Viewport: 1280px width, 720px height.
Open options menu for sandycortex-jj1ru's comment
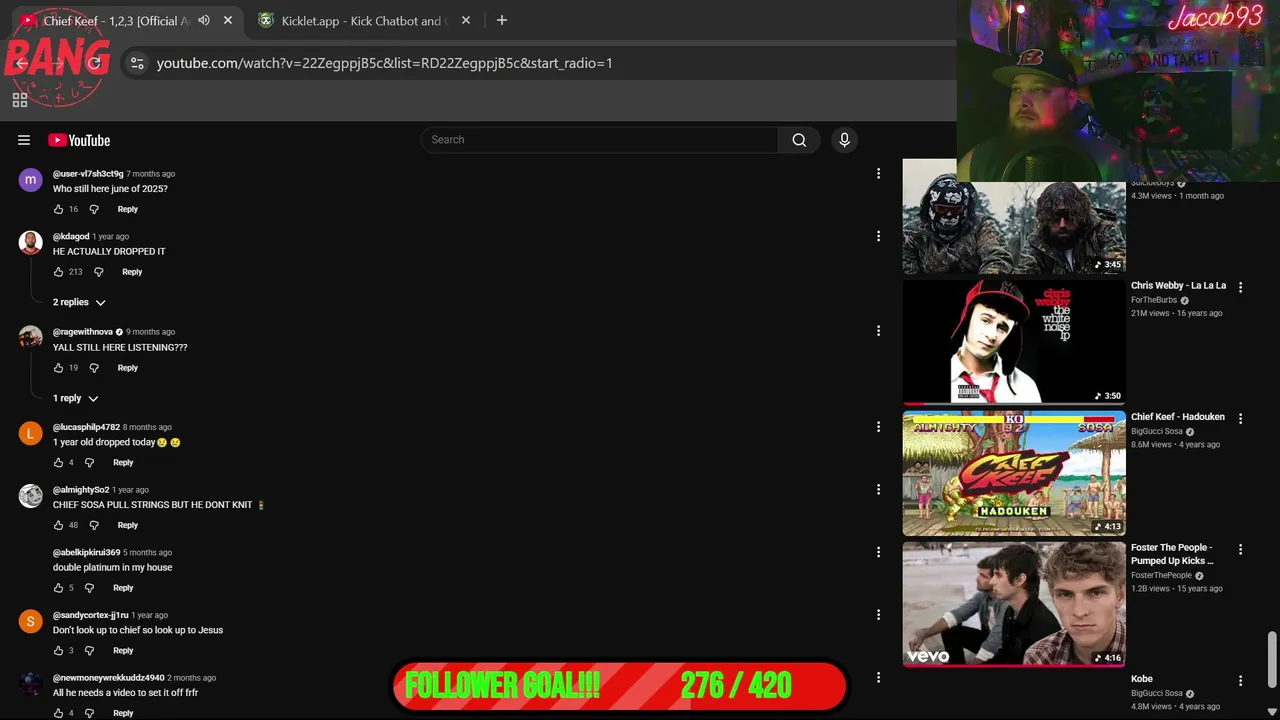(x=878, y=615)
